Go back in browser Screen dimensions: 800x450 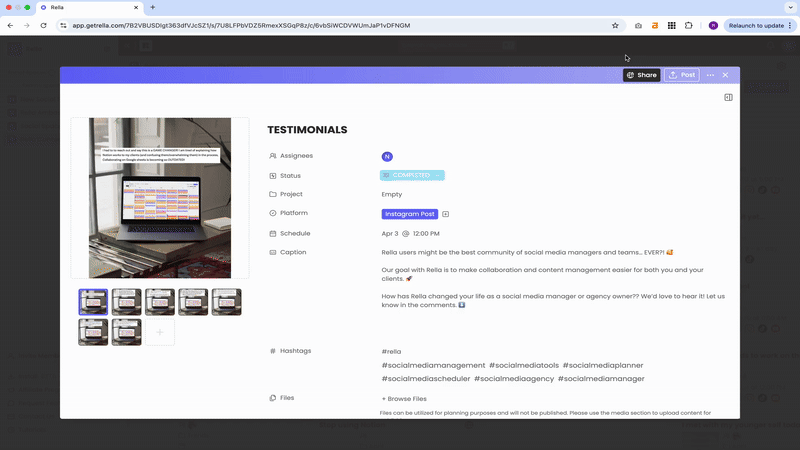tap(10, 26)
